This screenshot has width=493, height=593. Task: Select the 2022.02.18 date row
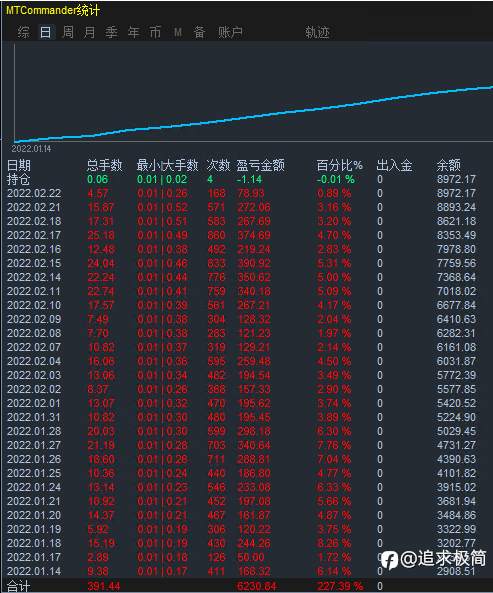pos(34,221)
